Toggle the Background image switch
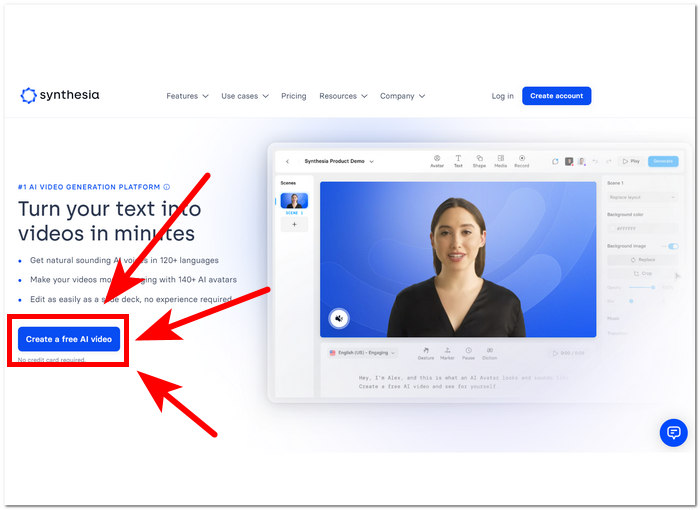The image size is (700, 510). (x=673, y=246)
